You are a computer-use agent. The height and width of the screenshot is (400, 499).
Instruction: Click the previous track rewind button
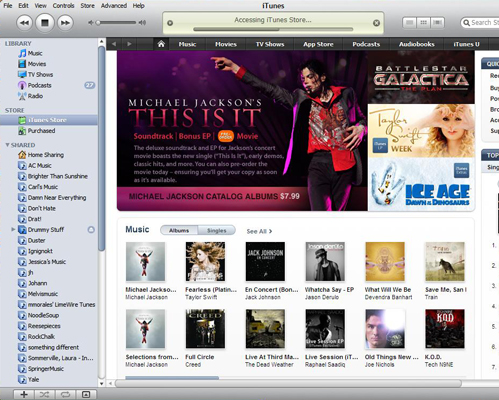[x=24, y=23]
